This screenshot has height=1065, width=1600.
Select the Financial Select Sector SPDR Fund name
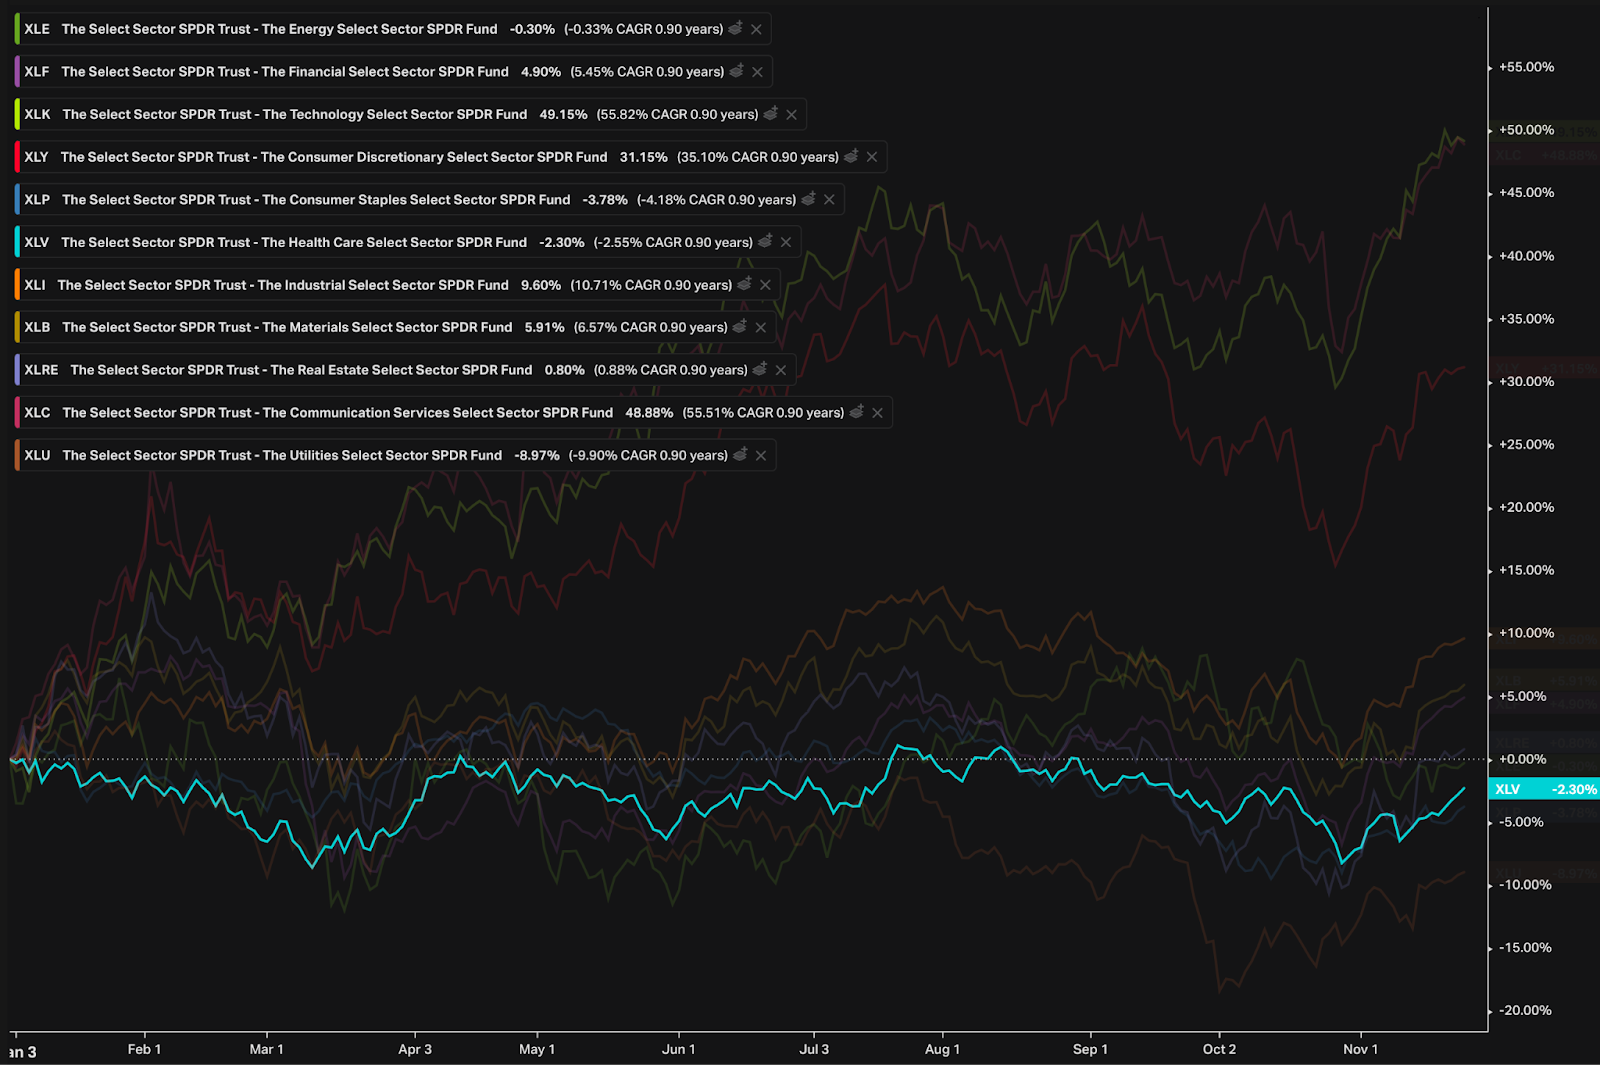tap(285, 71)
